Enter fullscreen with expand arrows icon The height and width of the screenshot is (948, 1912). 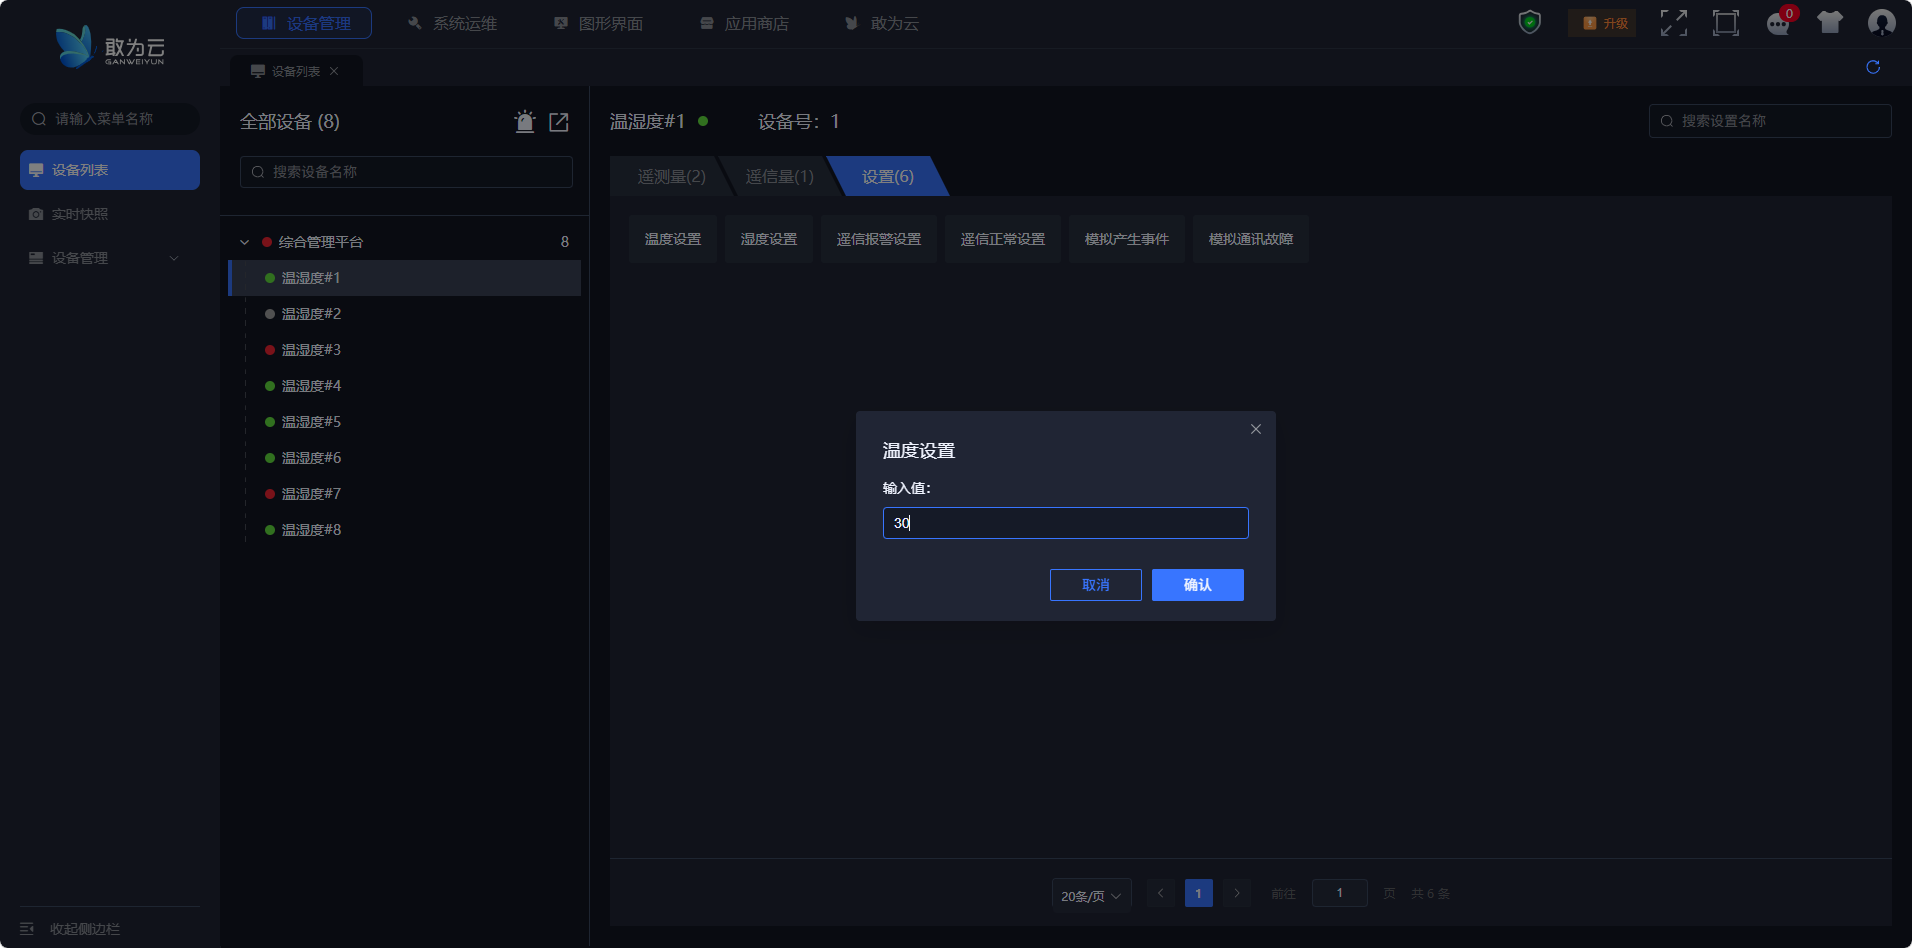click(x=1674, y=23)
